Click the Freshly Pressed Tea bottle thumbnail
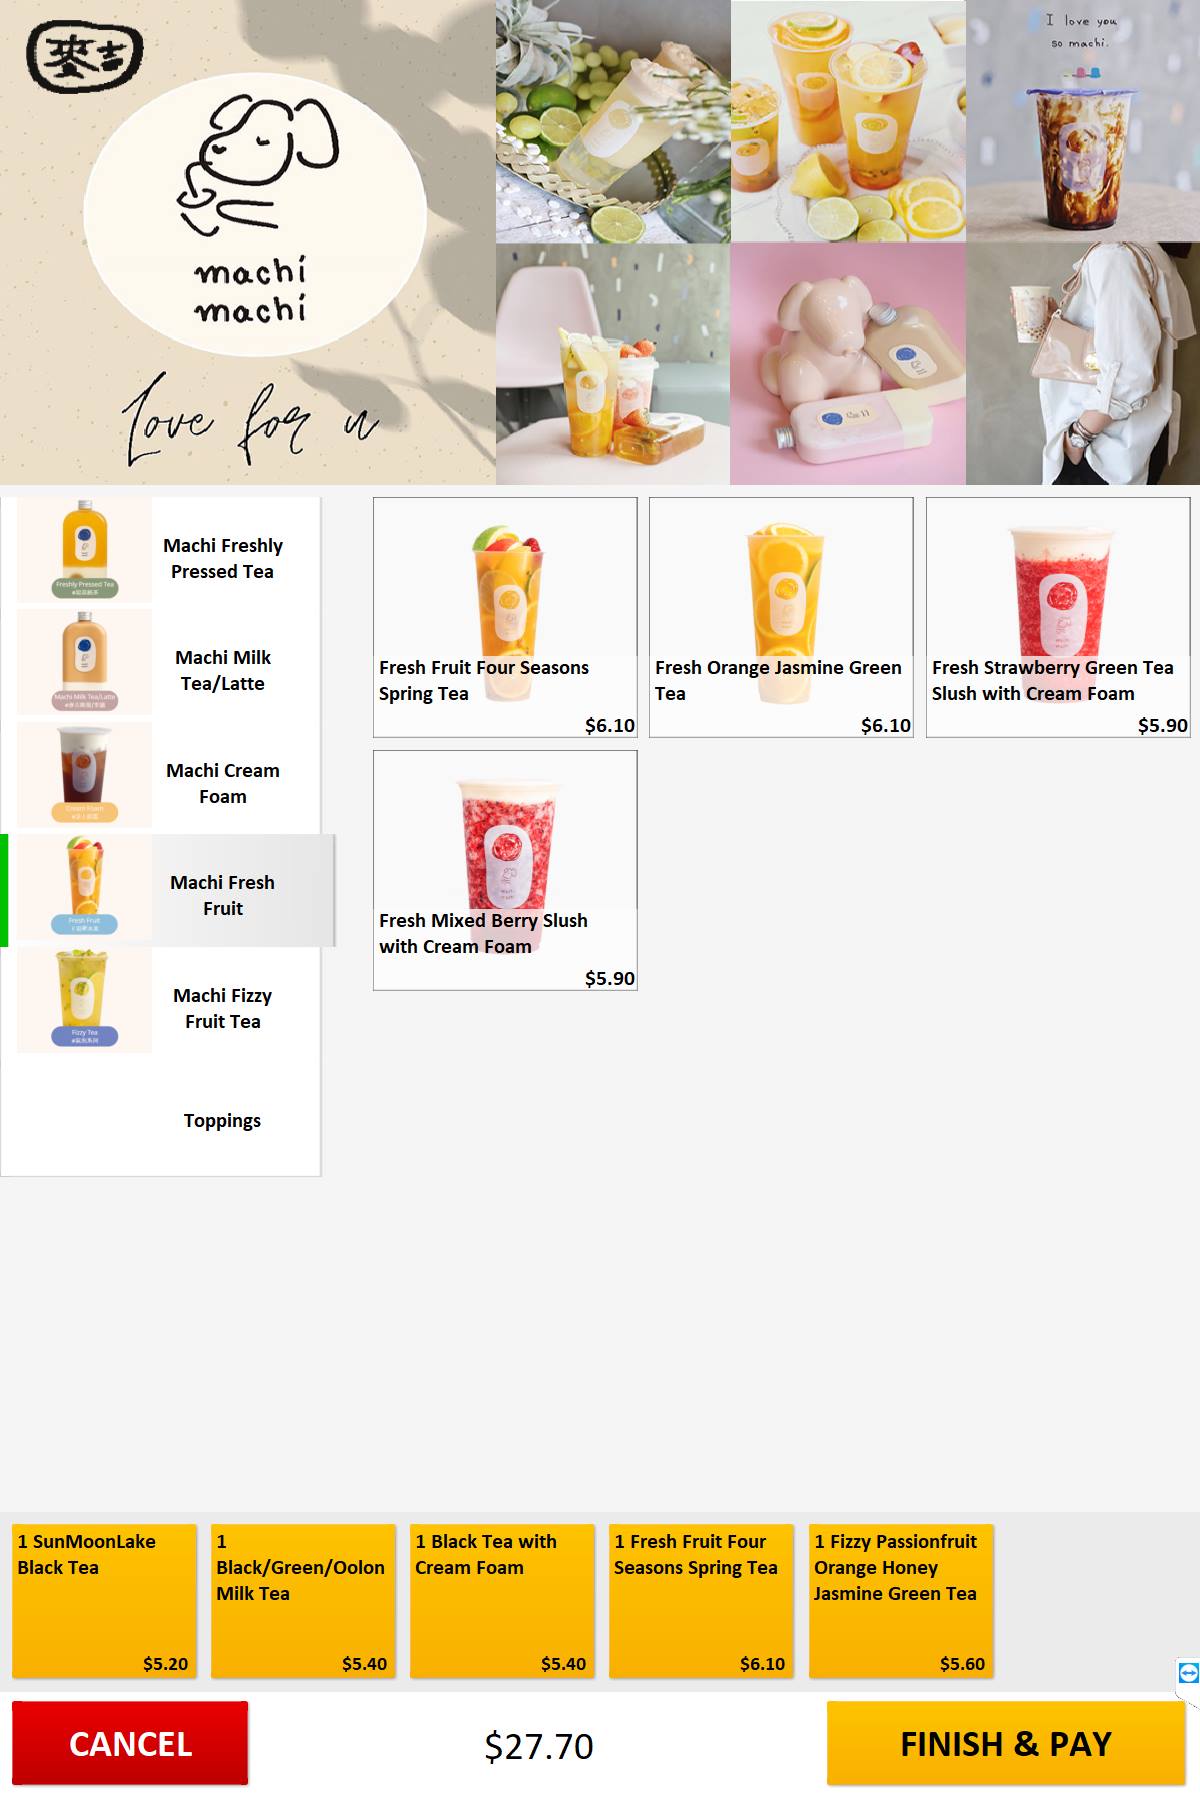 85,550
